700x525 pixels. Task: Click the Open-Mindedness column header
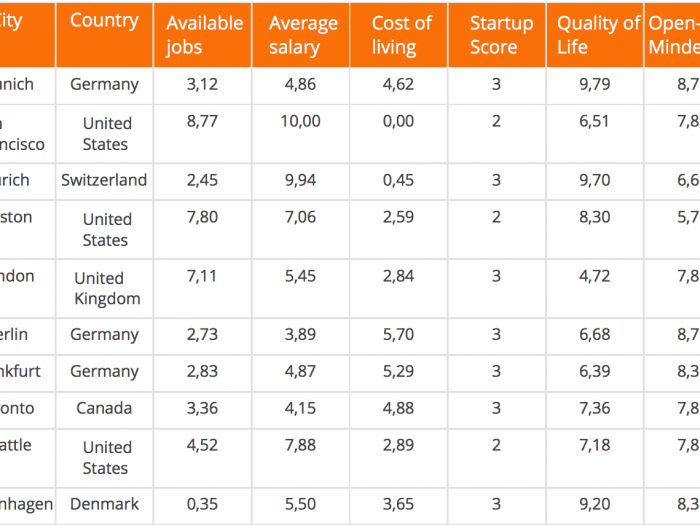tap(675, 35)
